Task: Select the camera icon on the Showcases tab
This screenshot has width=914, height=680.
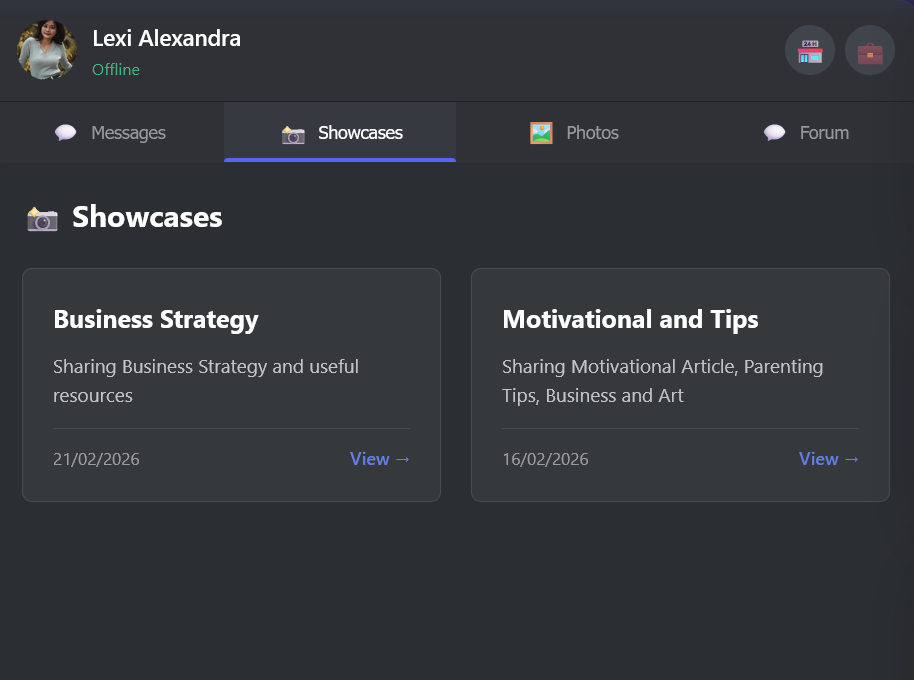Action: pos(292,132)
